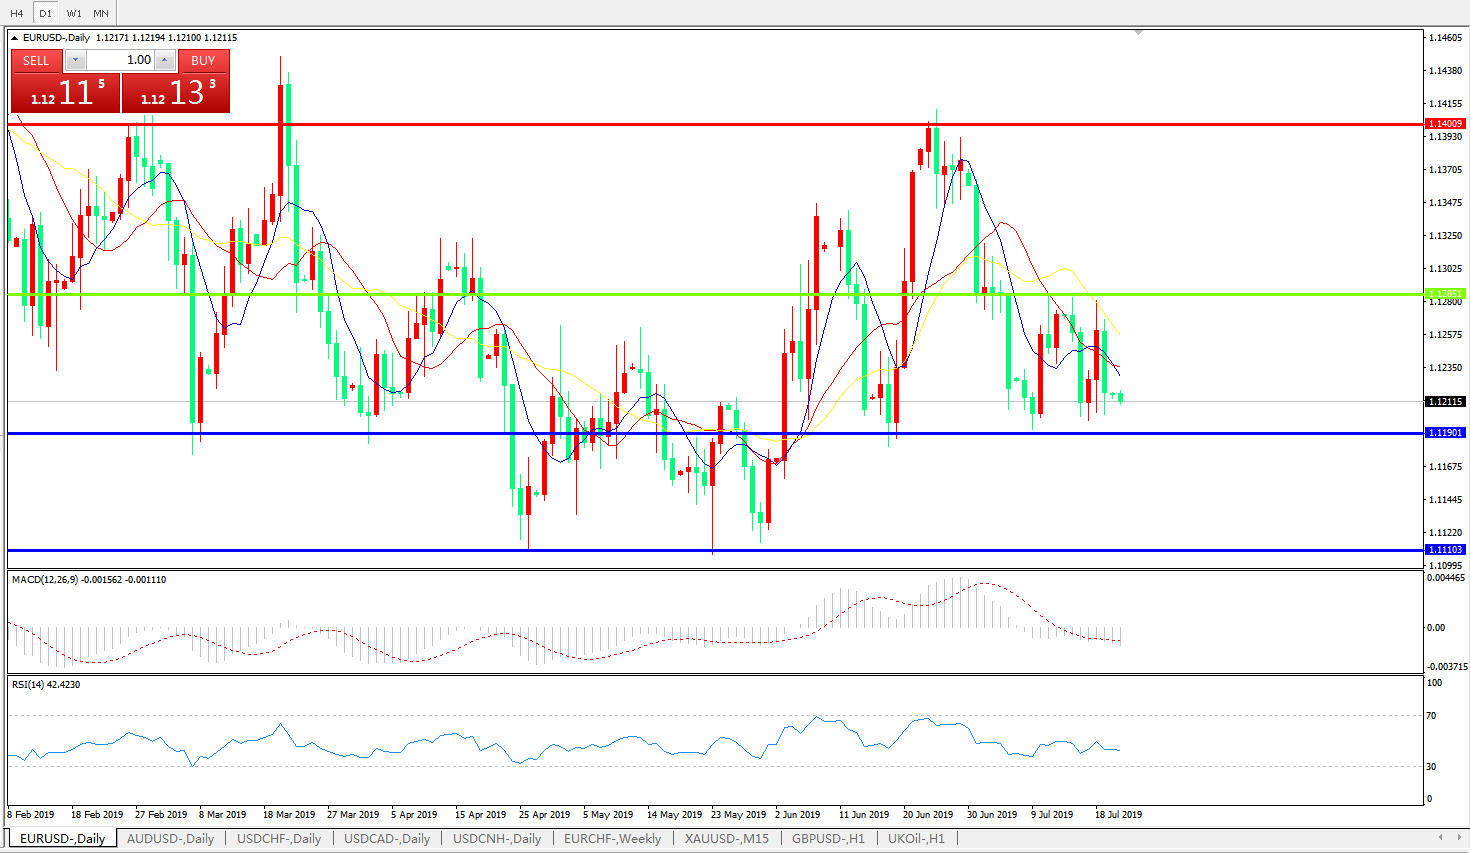1470x853 pixels.
Task: Collapse the one-click trading panel triangle
Action: (15, 38)
